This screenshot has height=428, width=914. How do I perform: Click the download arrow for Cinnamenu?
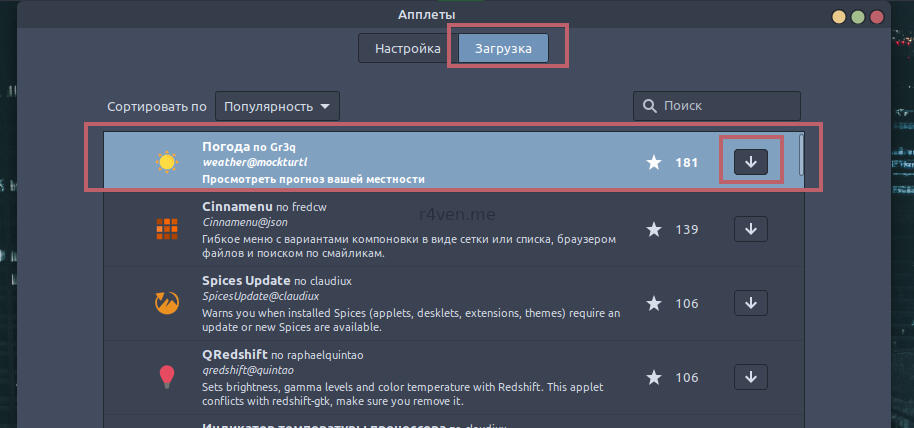pyautogui.click(x=750, y=229)
